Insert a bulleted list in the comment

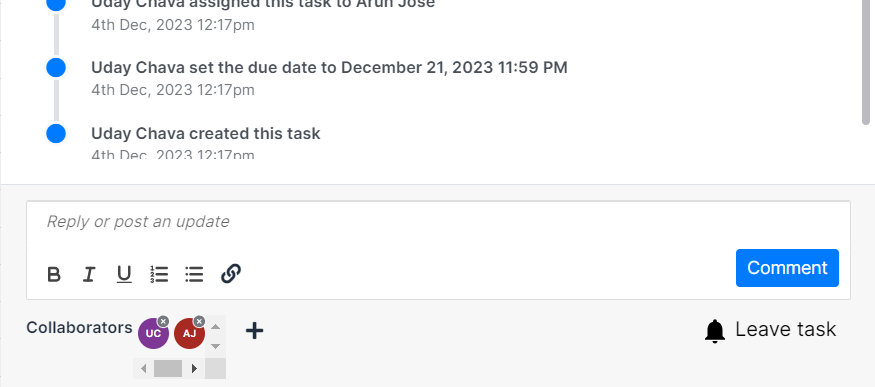194,274
